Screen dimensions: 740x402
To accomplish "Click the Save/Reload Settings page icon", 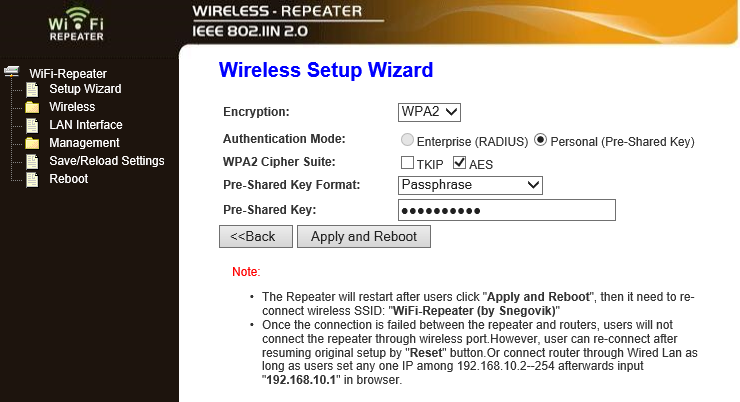I will point(32,161).
